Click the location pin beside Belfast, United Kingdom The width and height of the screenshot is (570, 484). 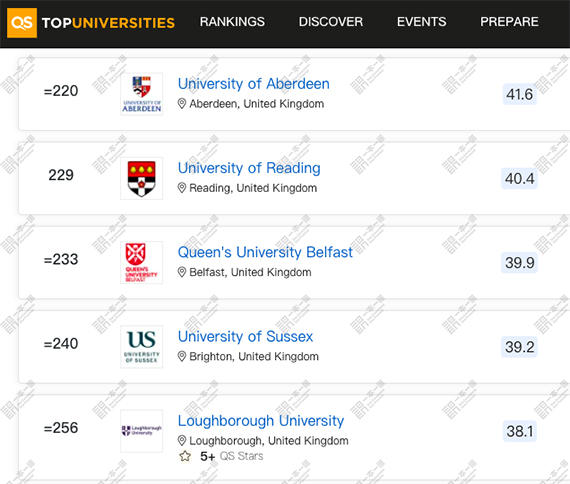coord(182,272)
